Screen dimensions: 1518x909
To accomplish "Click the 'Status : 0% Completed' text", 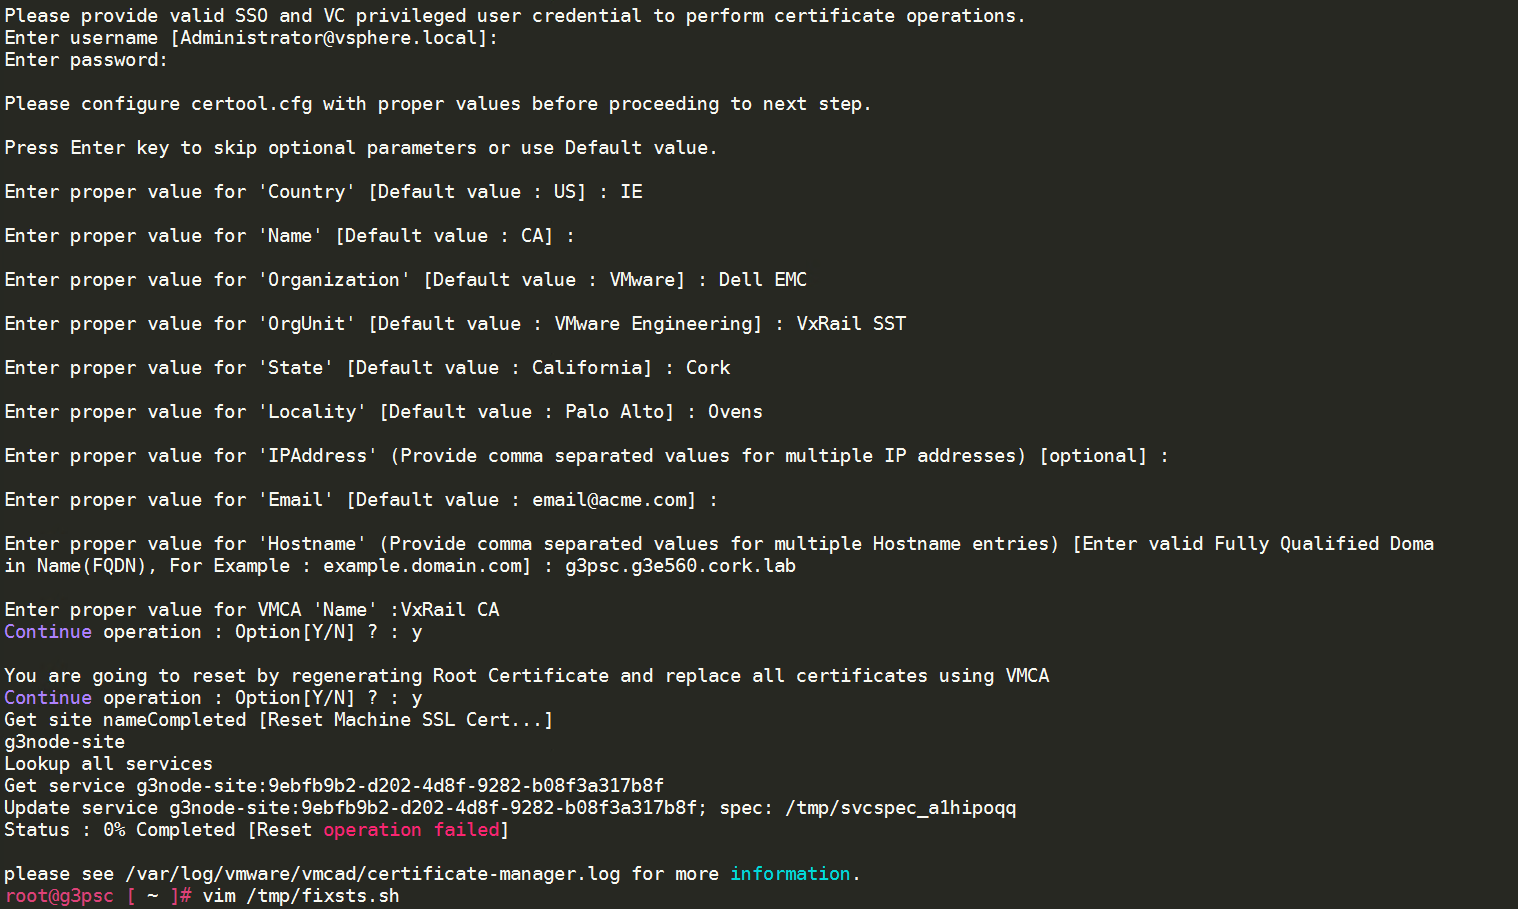I will coord(120,830).
